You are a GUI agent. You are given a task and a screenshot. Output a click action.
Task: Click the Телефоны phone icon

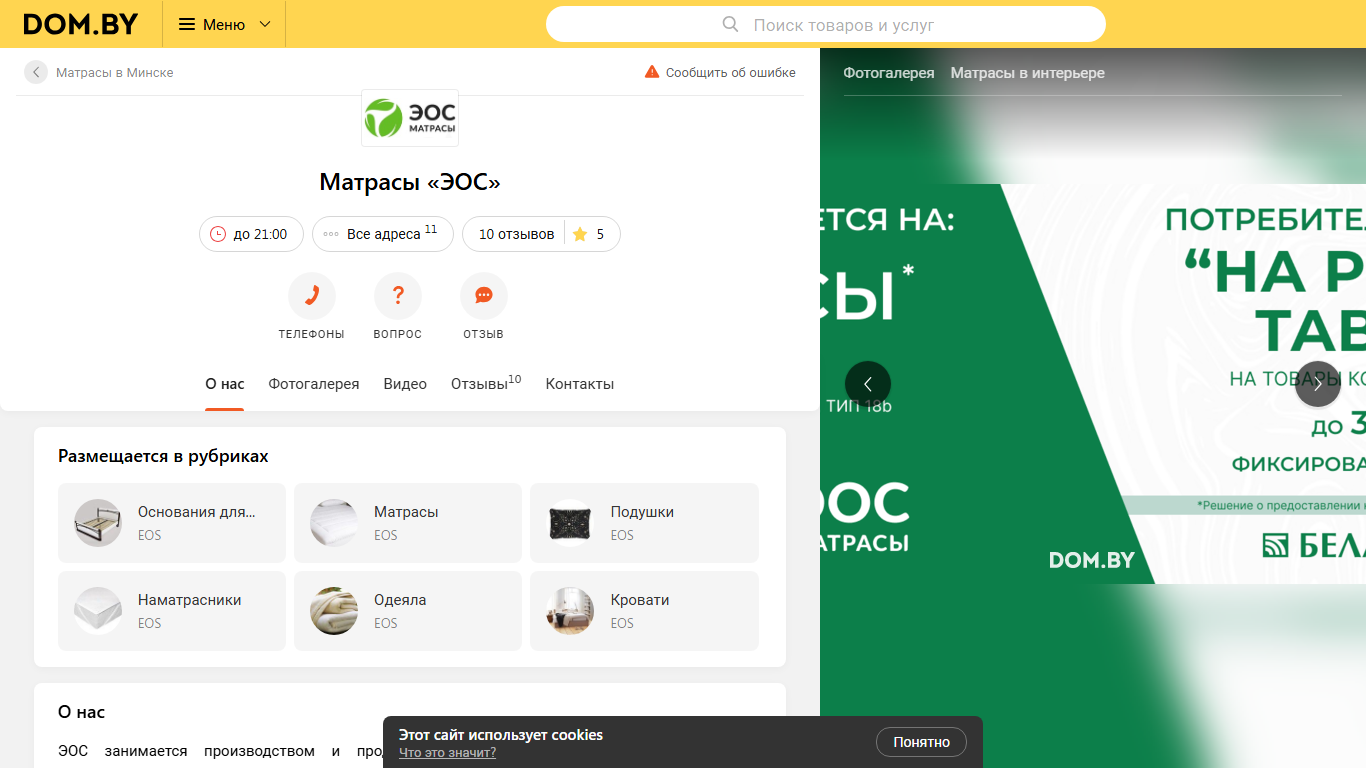(312, 296)
